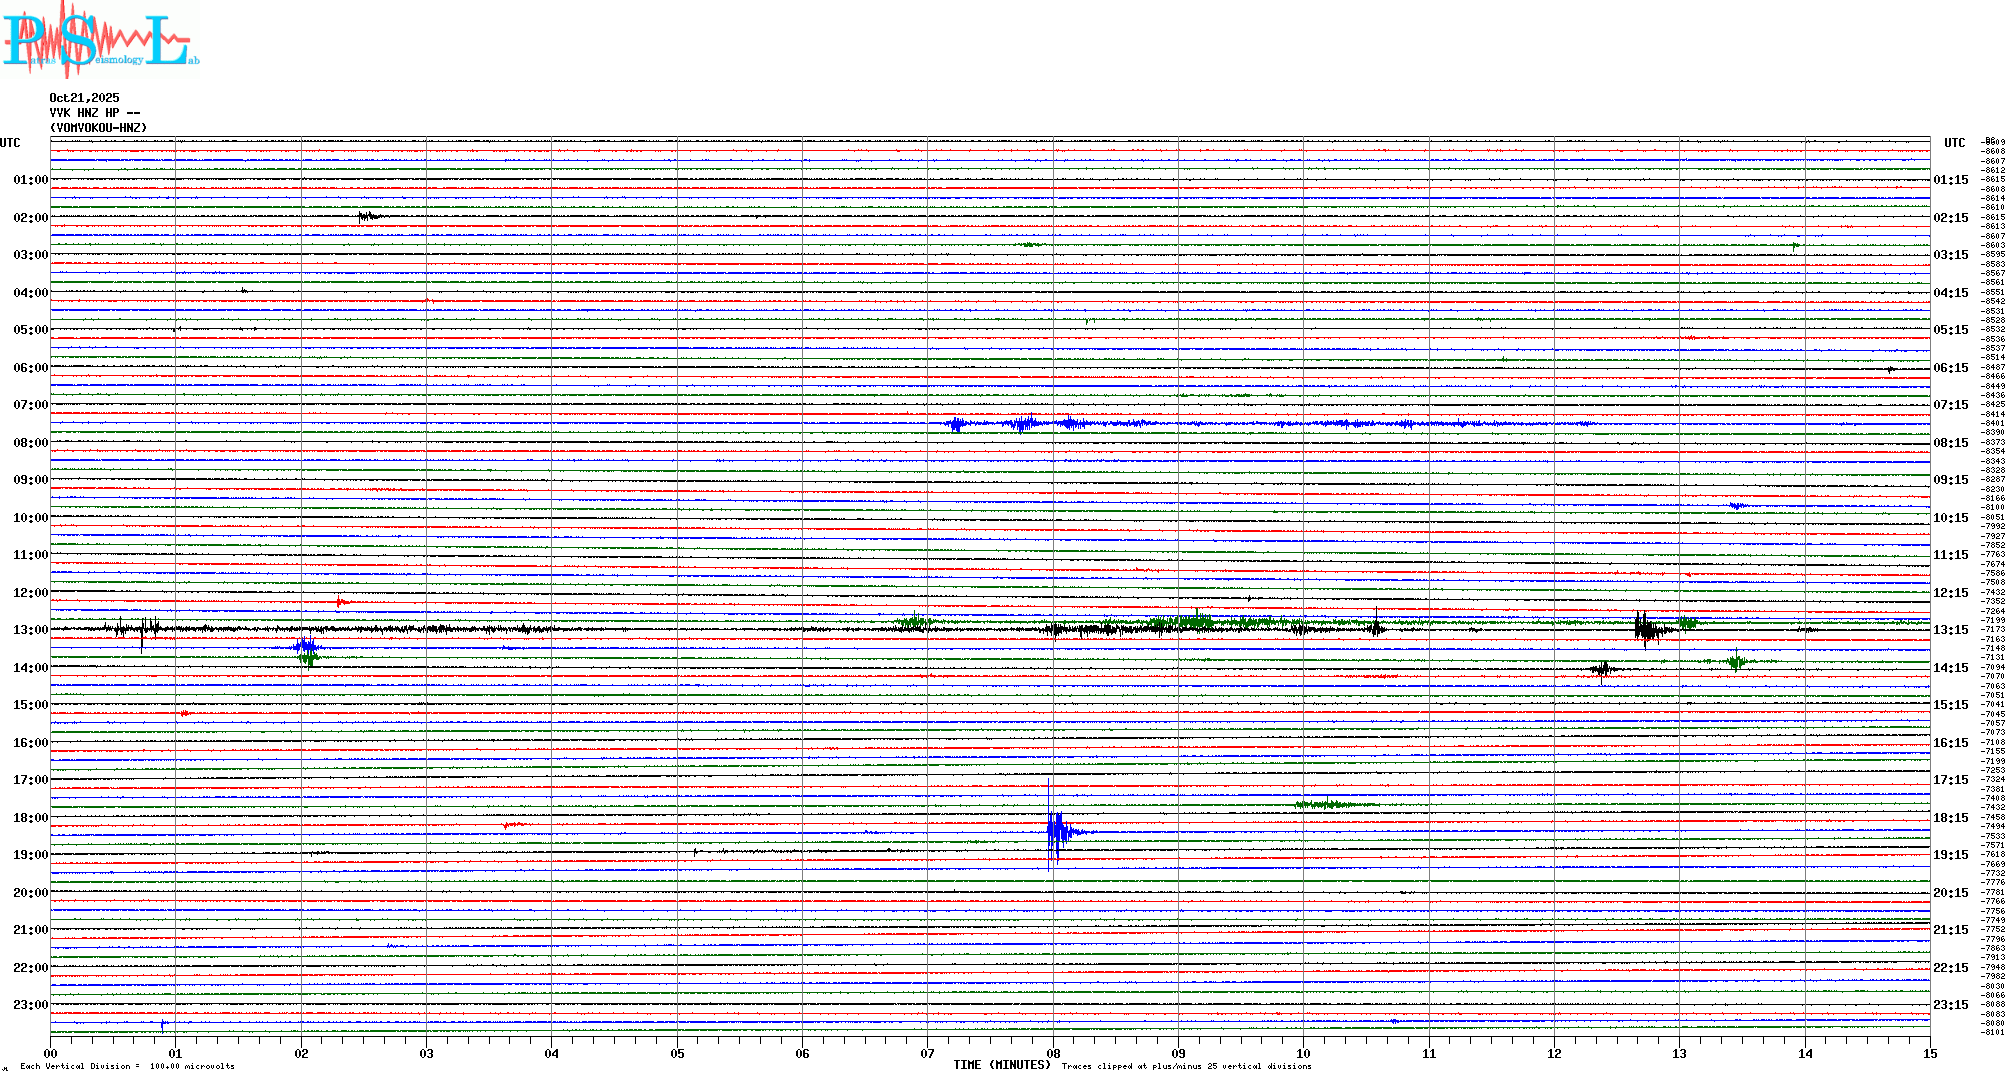Click the vertical division microvolts footer note

(x=127, y=1066)
